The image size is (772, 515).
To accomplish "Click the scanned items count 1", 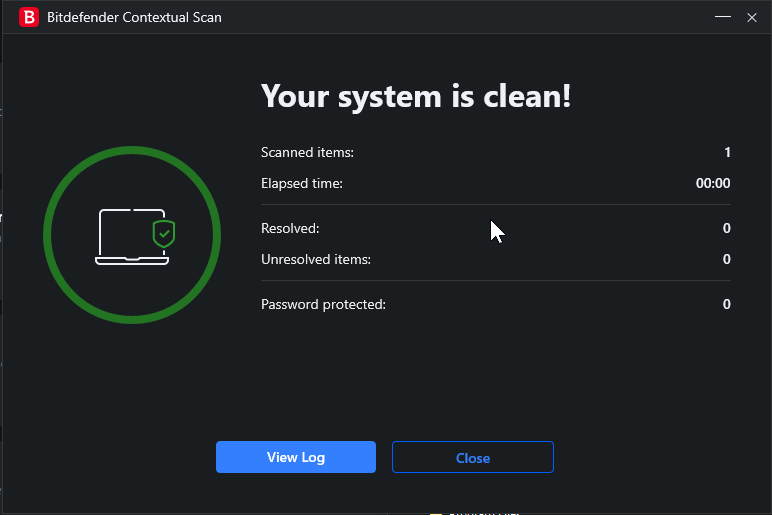I will point(727,153).
